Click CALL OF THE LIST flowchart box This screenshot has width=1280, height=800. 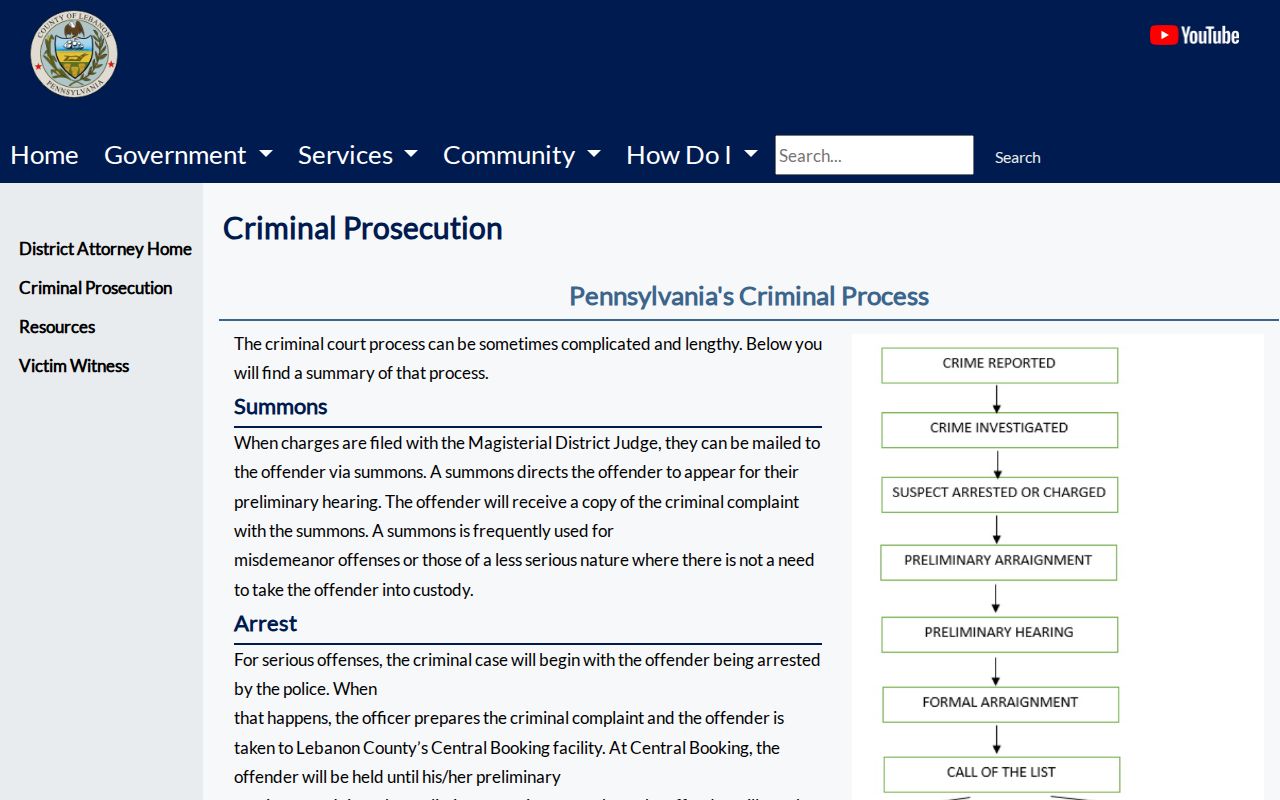pos(1001,774)
